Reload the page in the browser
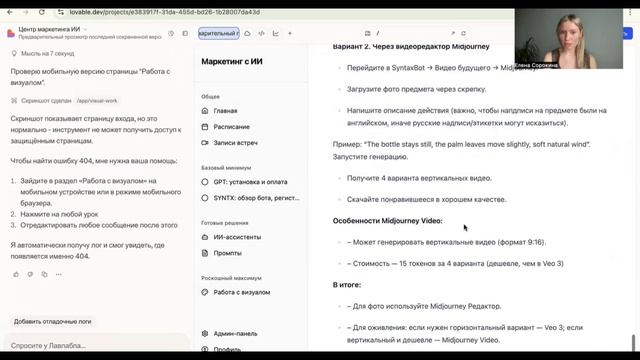 point(42,12)
